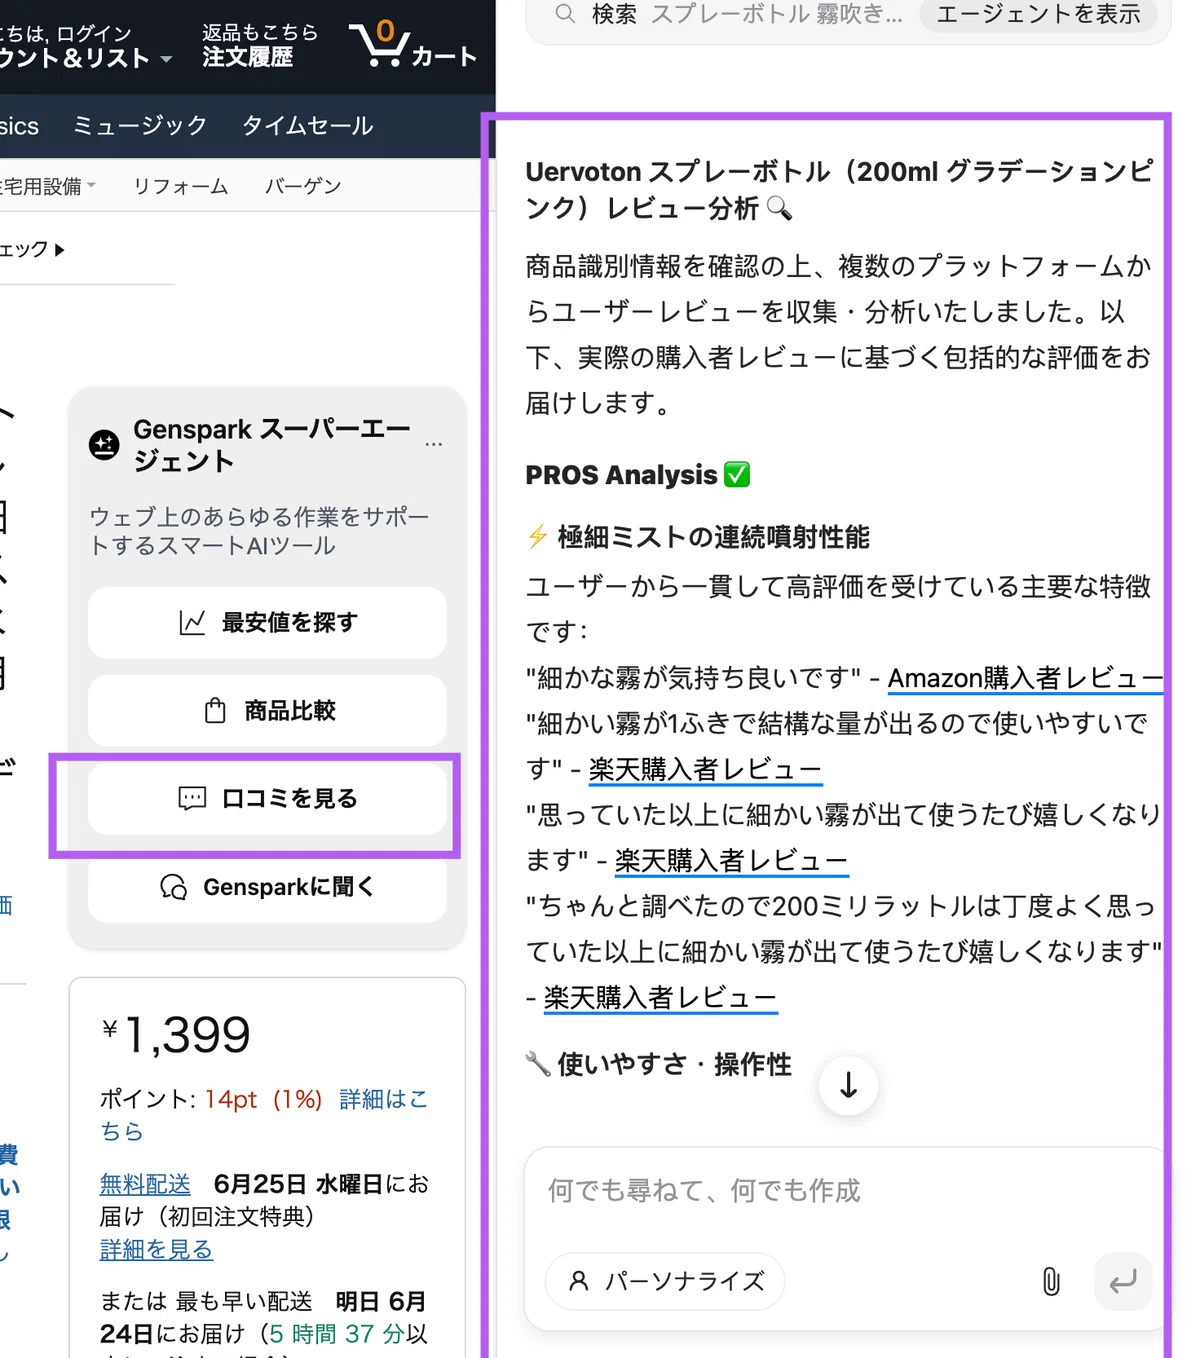Click 詳細を見る delivery link

pyautogui.click(x=156, y=1249)
